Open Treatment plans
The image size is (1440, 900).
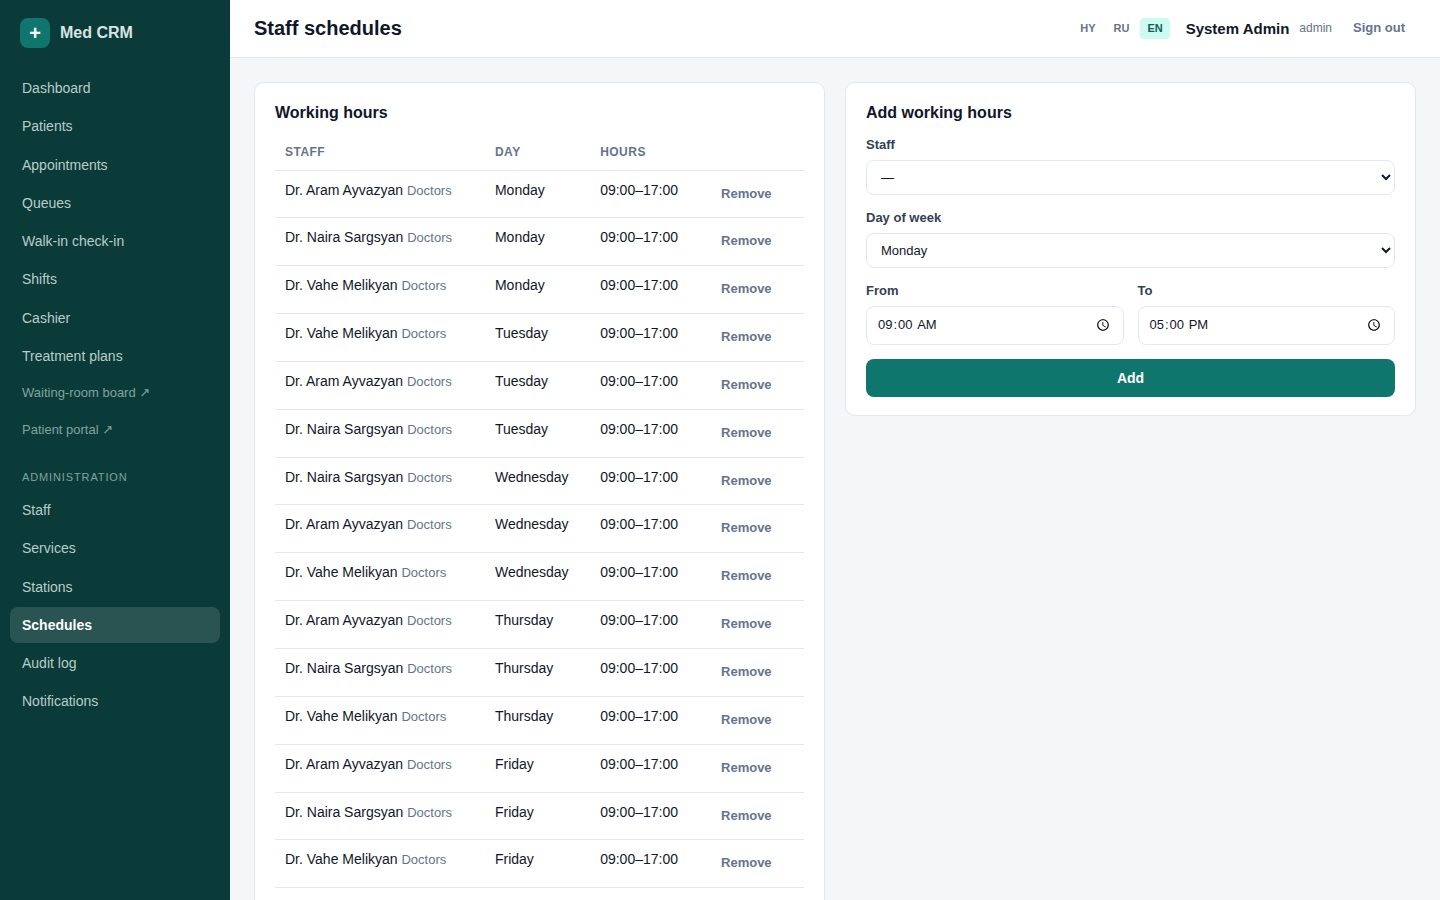pyautogui.click(x=115, y=356)
